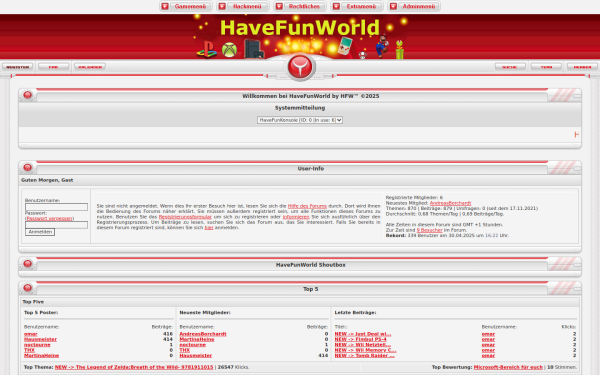Screen dimensions: 600x375
Task: Open the FAQ navigation button
Action: point(54,67)
